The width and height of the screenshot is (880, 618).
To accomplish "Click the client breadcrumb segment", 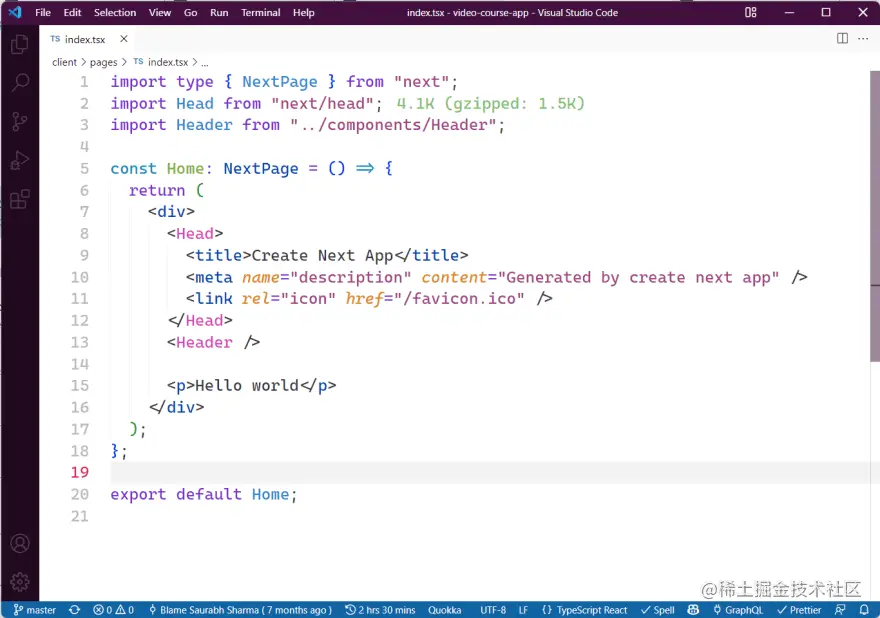I will tap(64, 62).
